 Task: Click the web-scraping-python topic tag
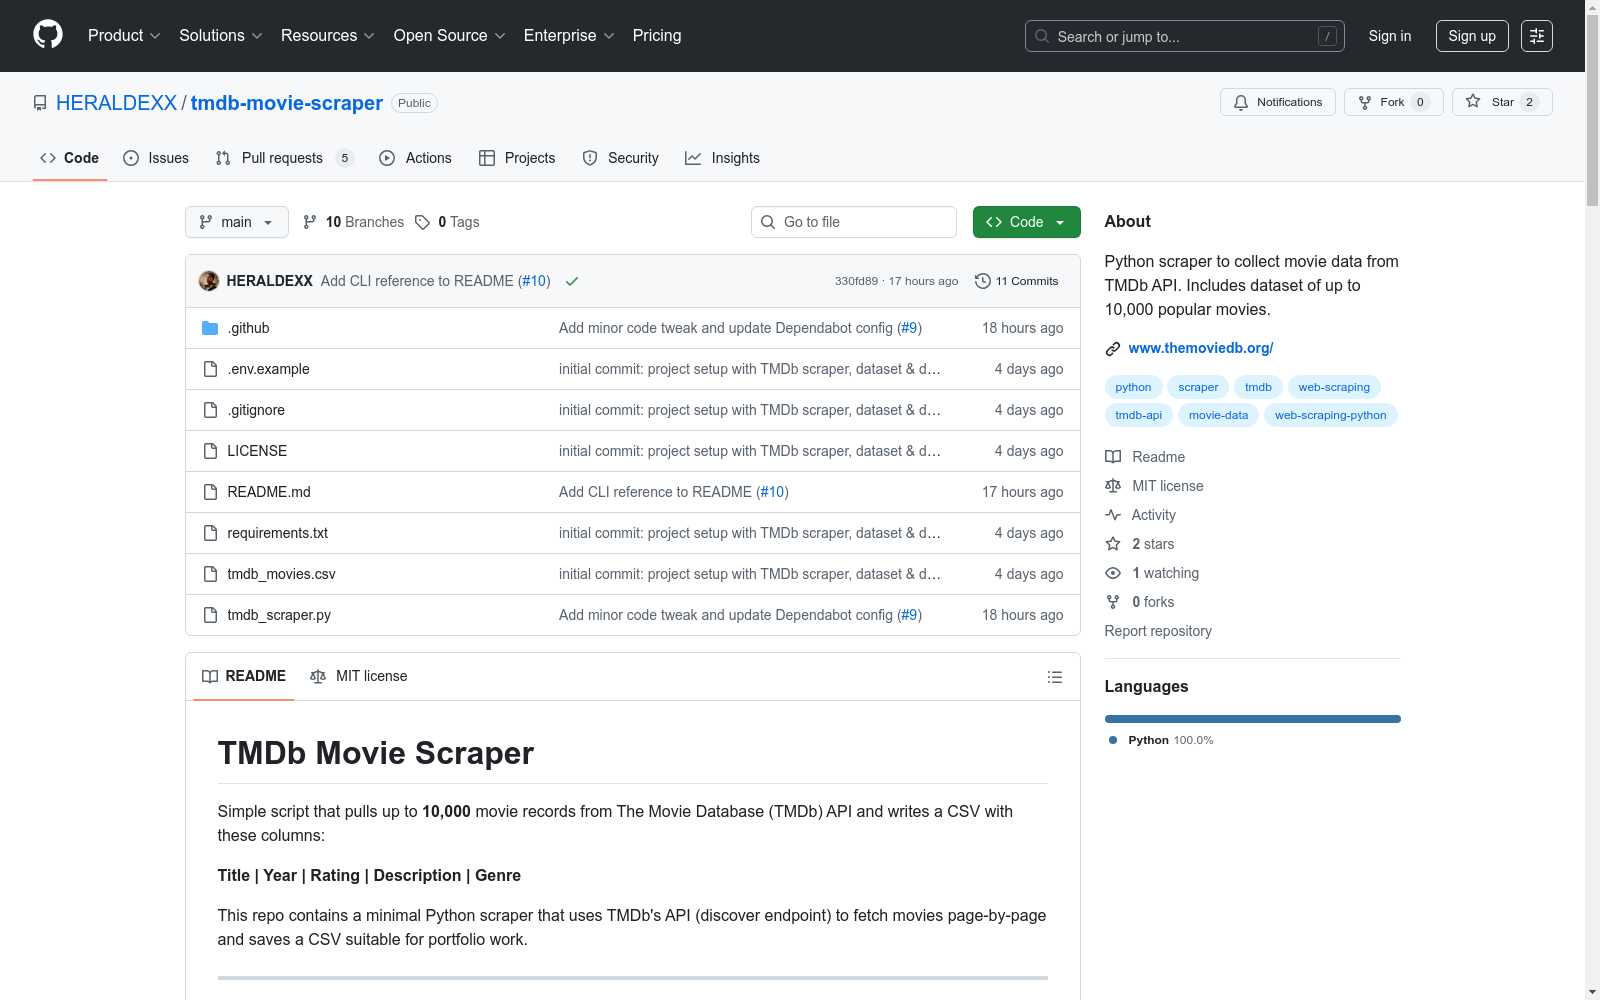1331,415
